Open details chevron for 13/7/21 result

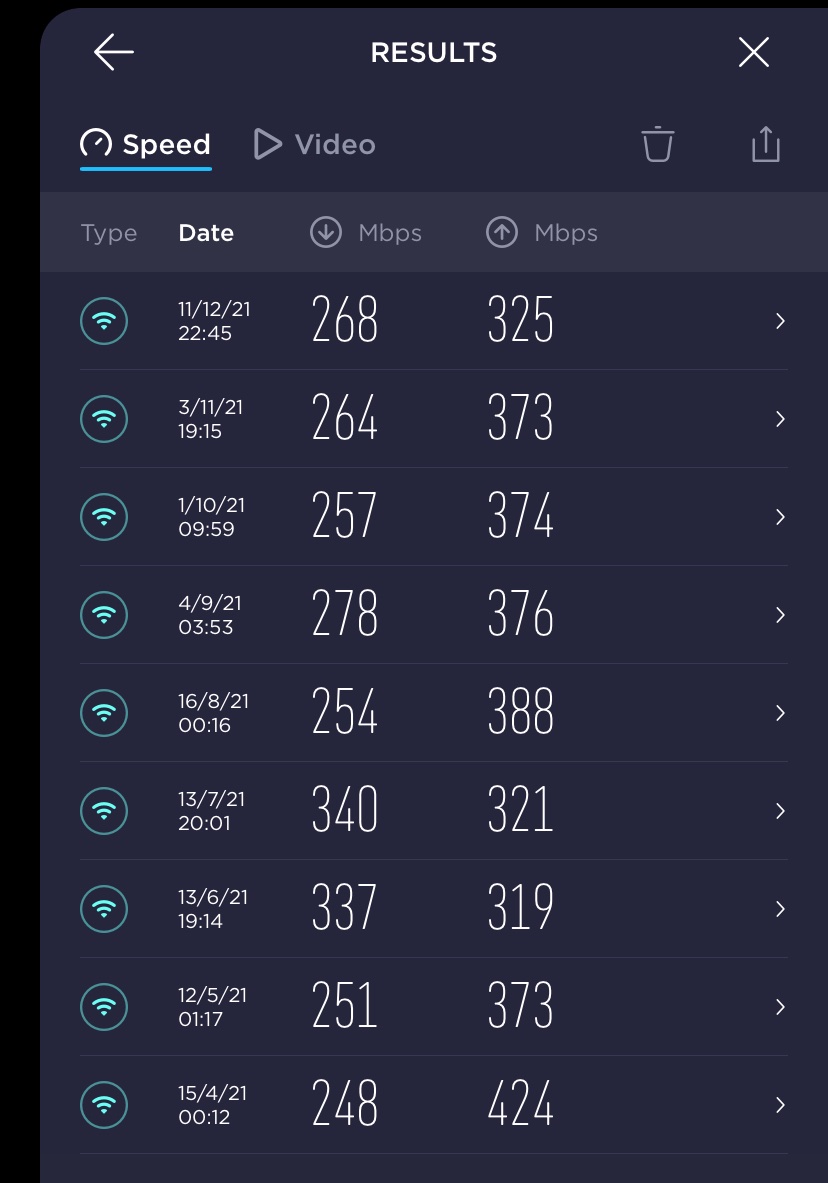pos(780,810)
